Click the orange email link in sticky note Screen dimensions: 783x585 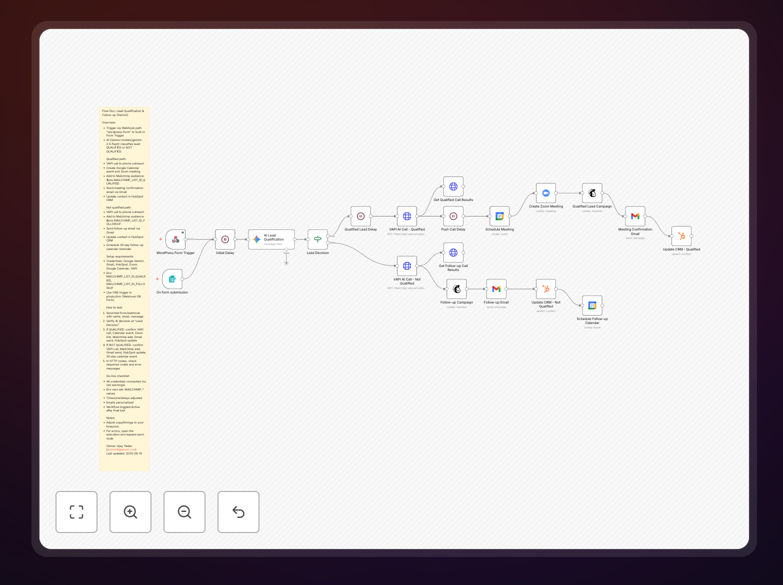[x=121, y=450]
